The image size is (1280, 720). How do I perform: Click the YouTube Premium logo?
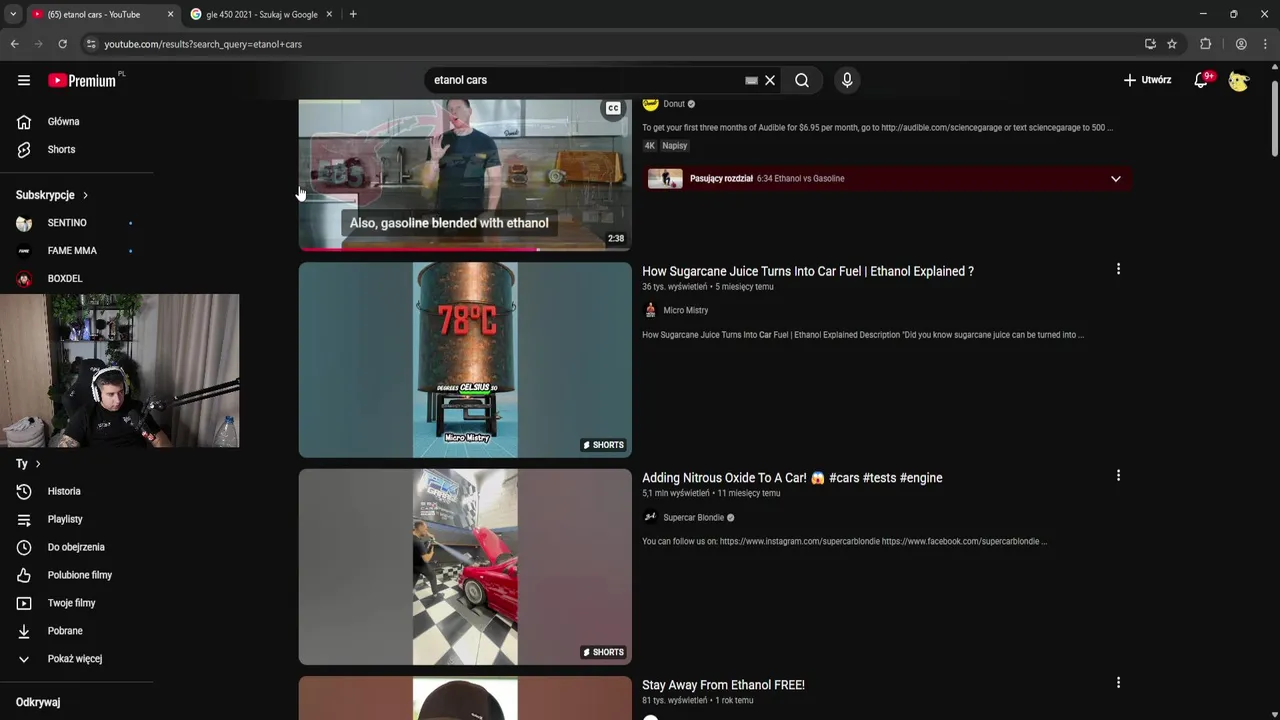[x=82, y=80]
